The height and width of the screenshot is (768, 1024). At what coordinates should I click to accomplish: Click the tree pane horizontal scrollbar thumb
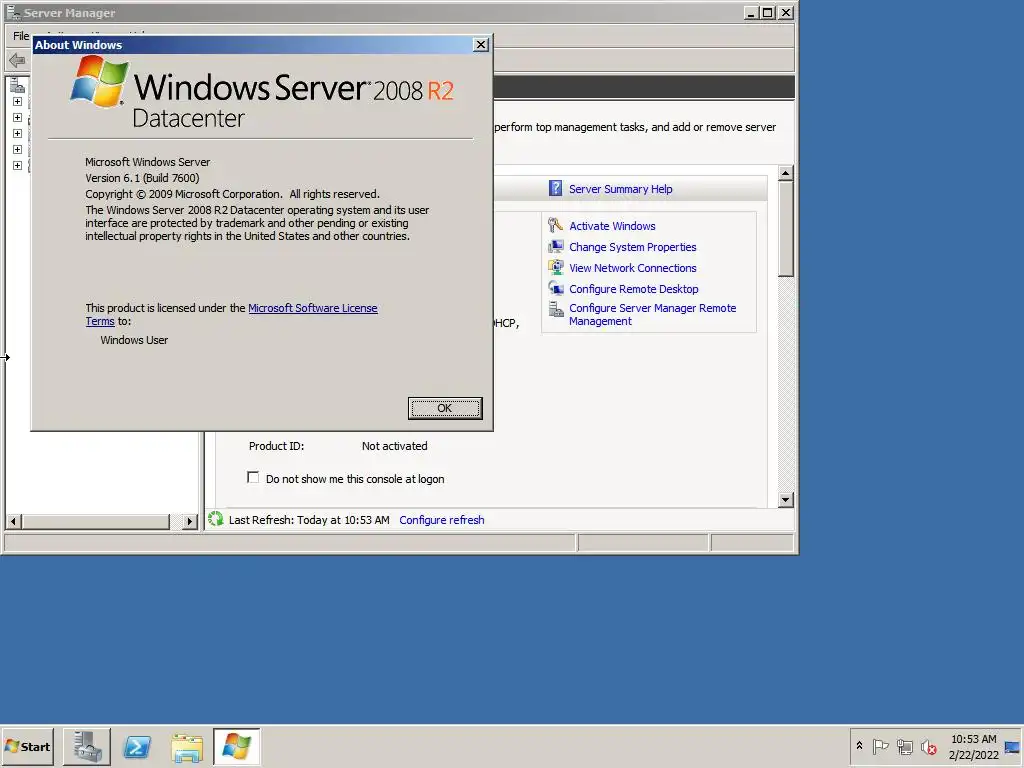[x=95, y=521]
